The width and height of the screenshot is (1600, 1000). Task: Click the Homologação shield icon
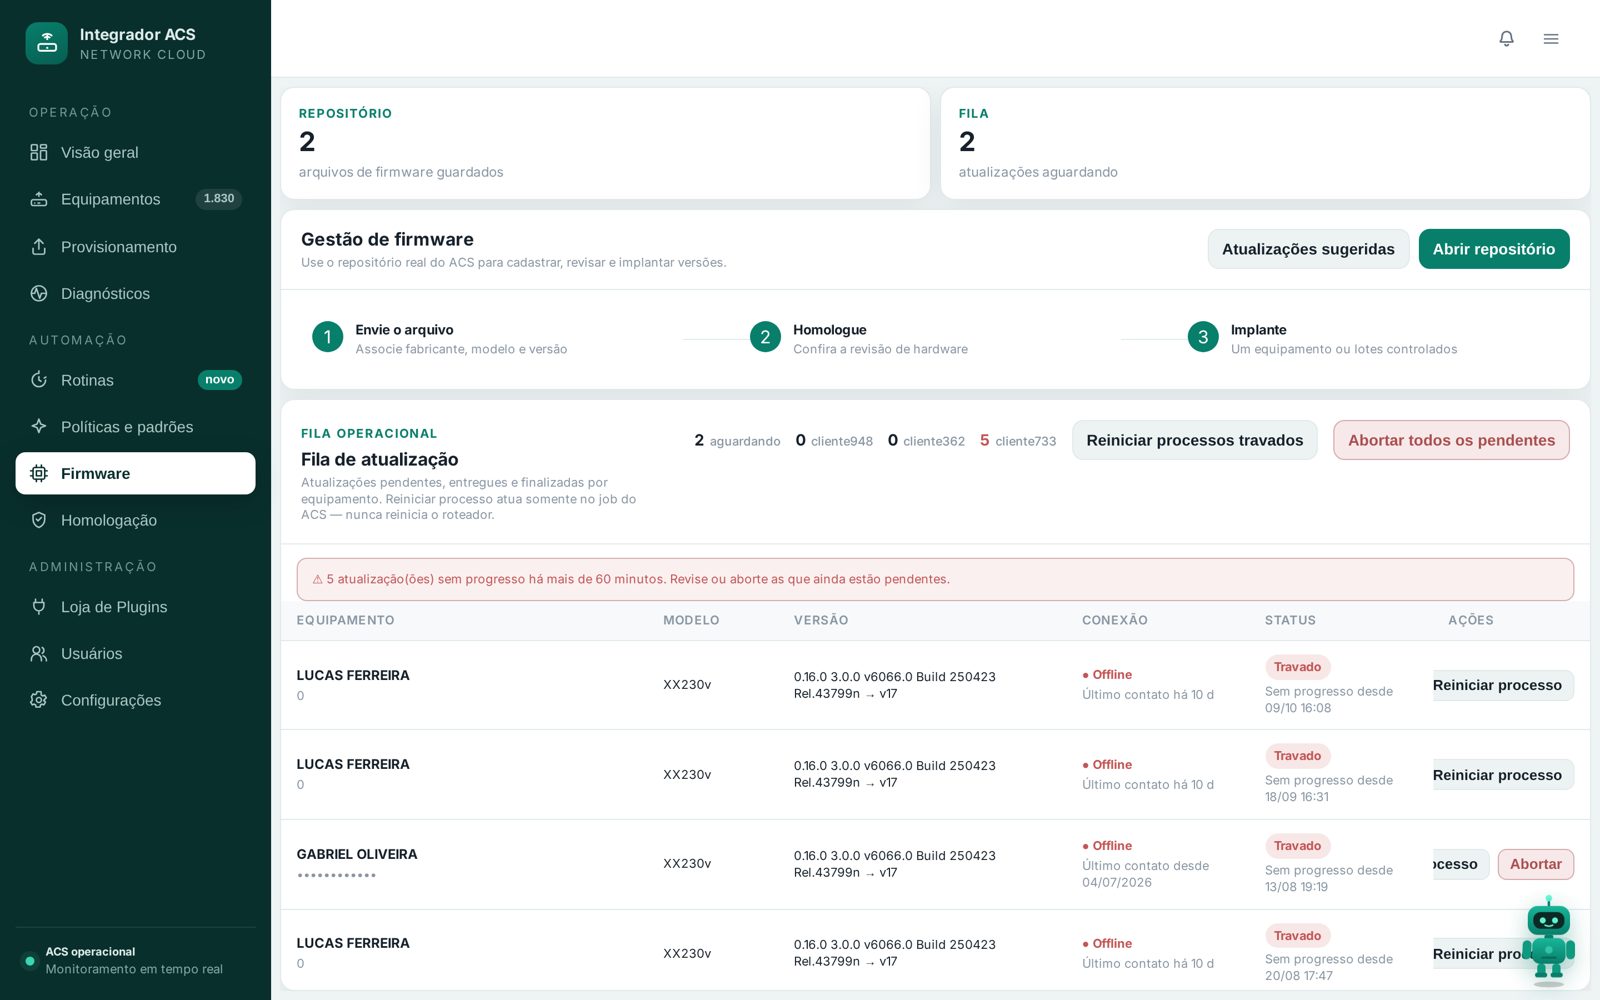(39, 520)
